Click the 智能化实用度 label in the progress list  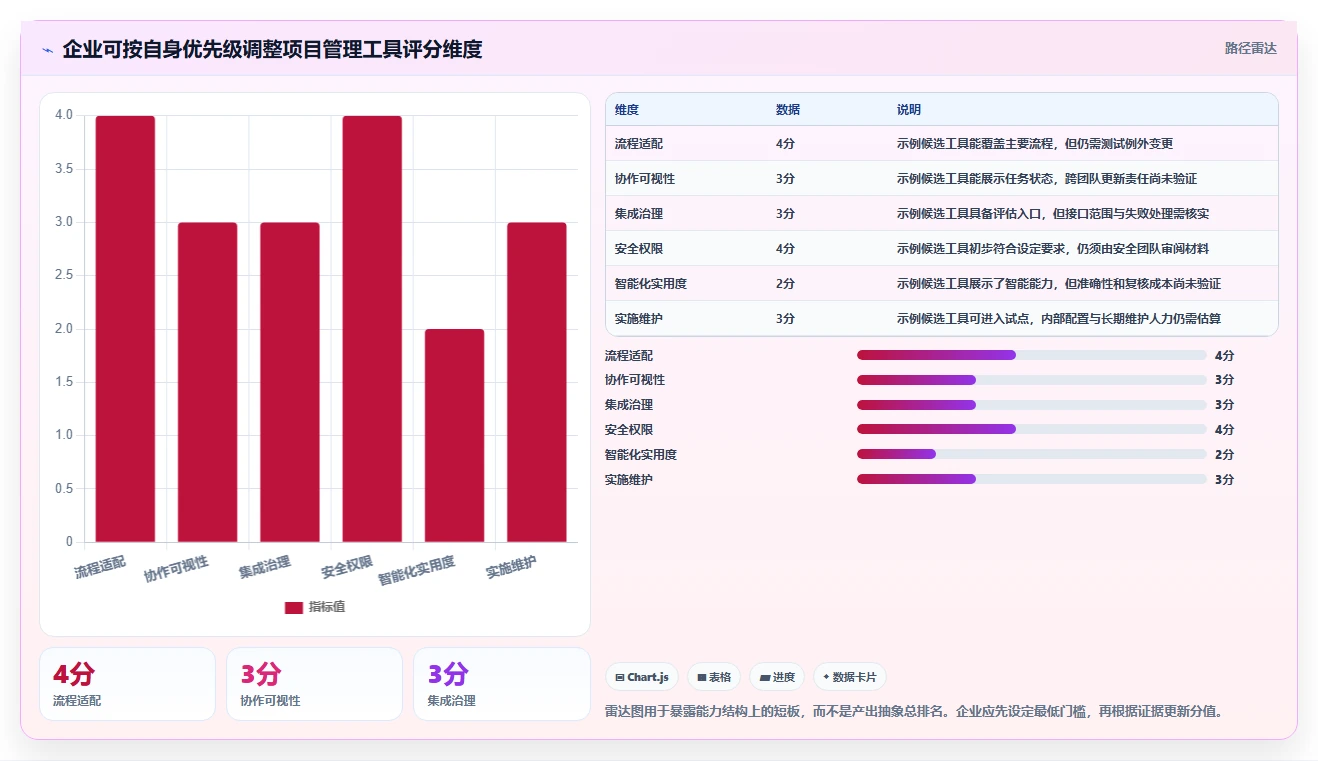point(641,454)
